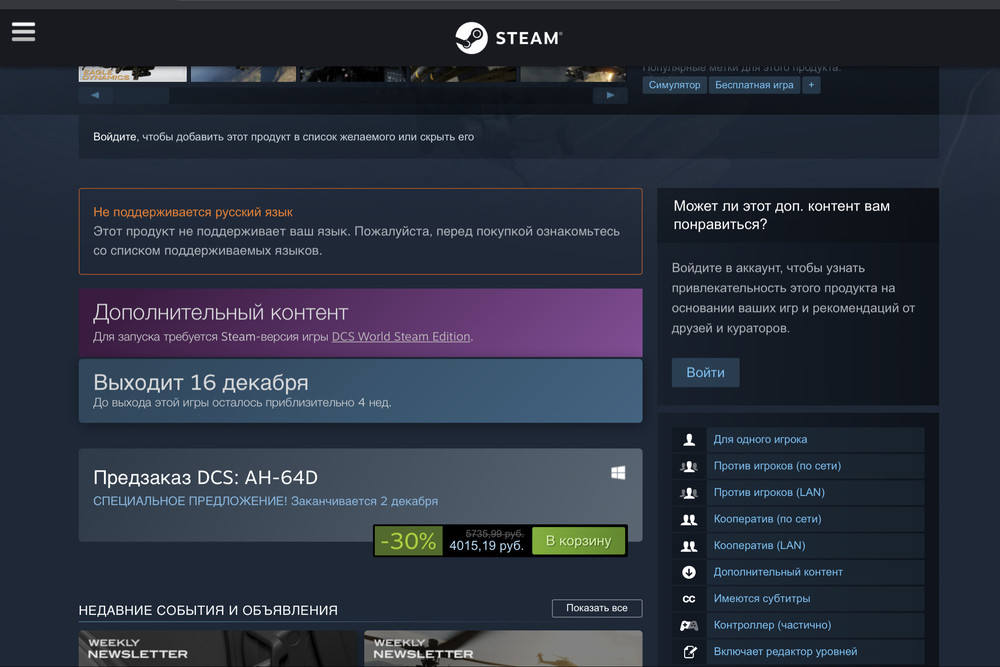Click the Может ли этот доп. контент heading
The image size is (1000, 667).
tap(781, 215)
